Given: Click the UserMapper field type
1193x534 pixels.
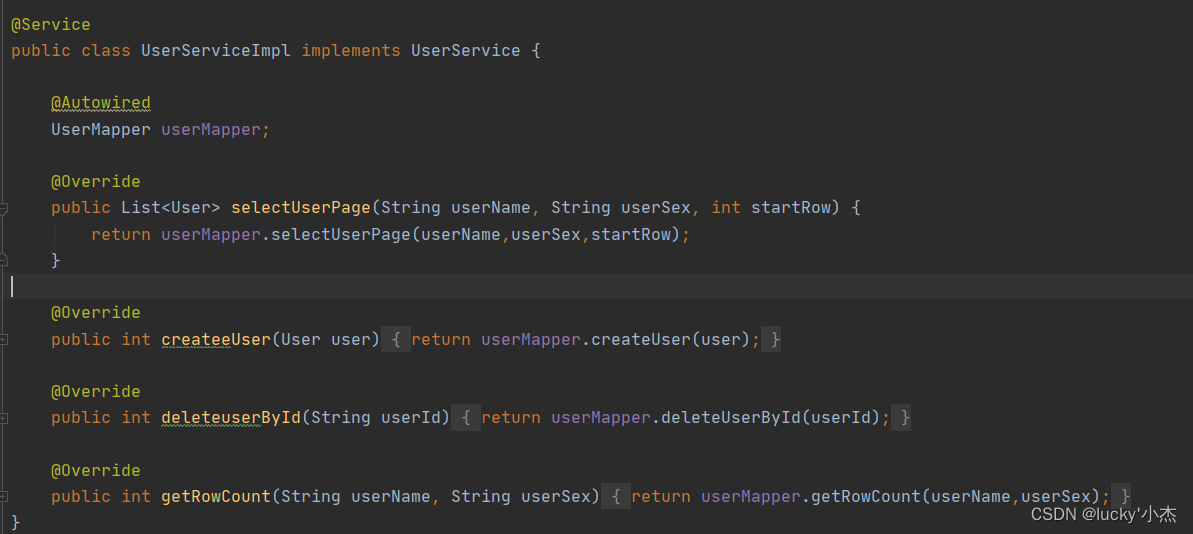Looking at the screenshot, I should [x=100, y=129].
